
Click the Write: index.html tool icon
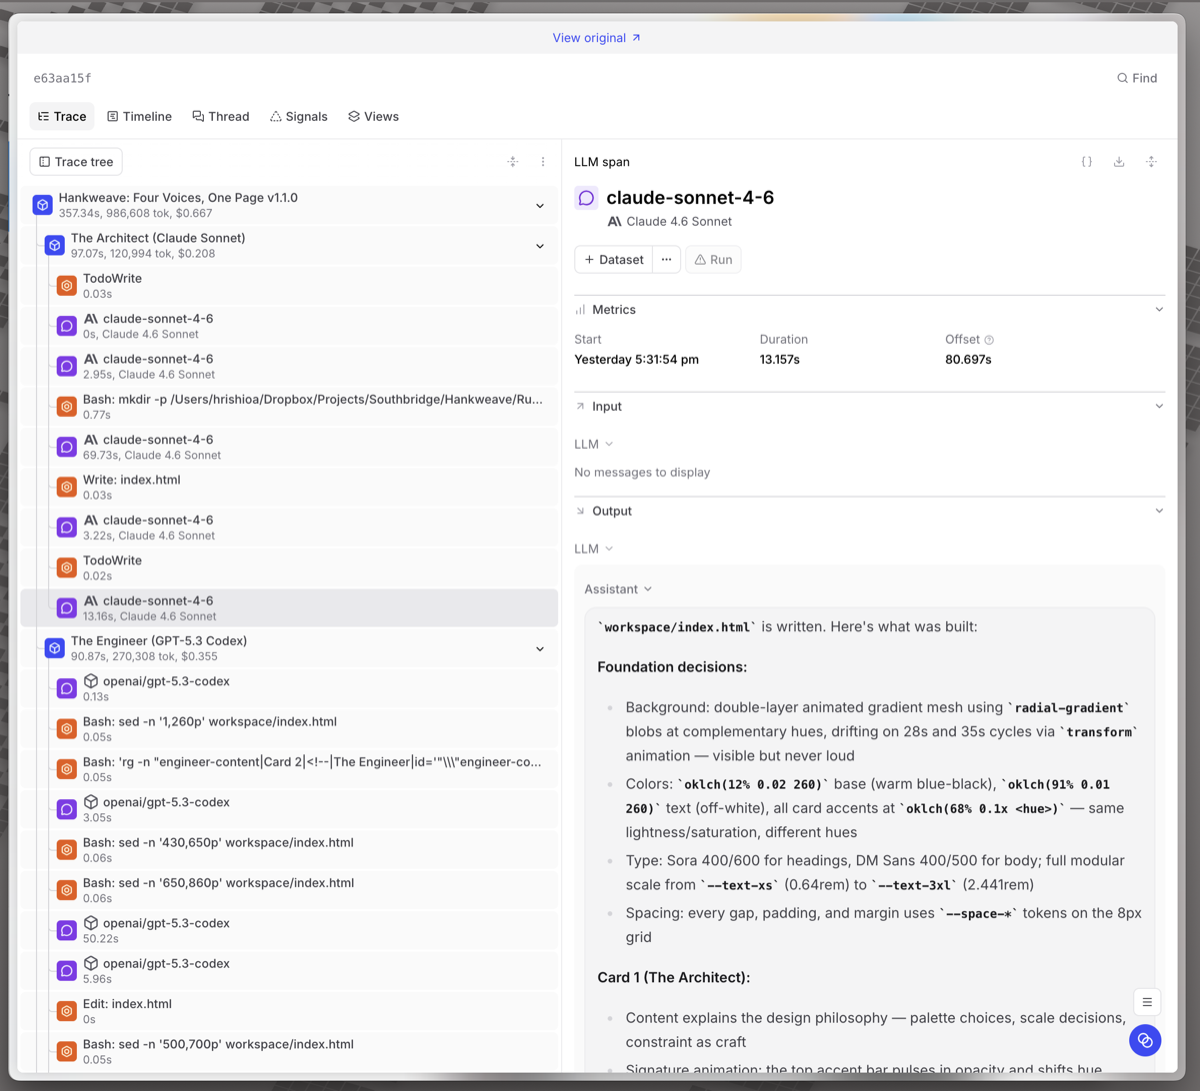(67, 487)
